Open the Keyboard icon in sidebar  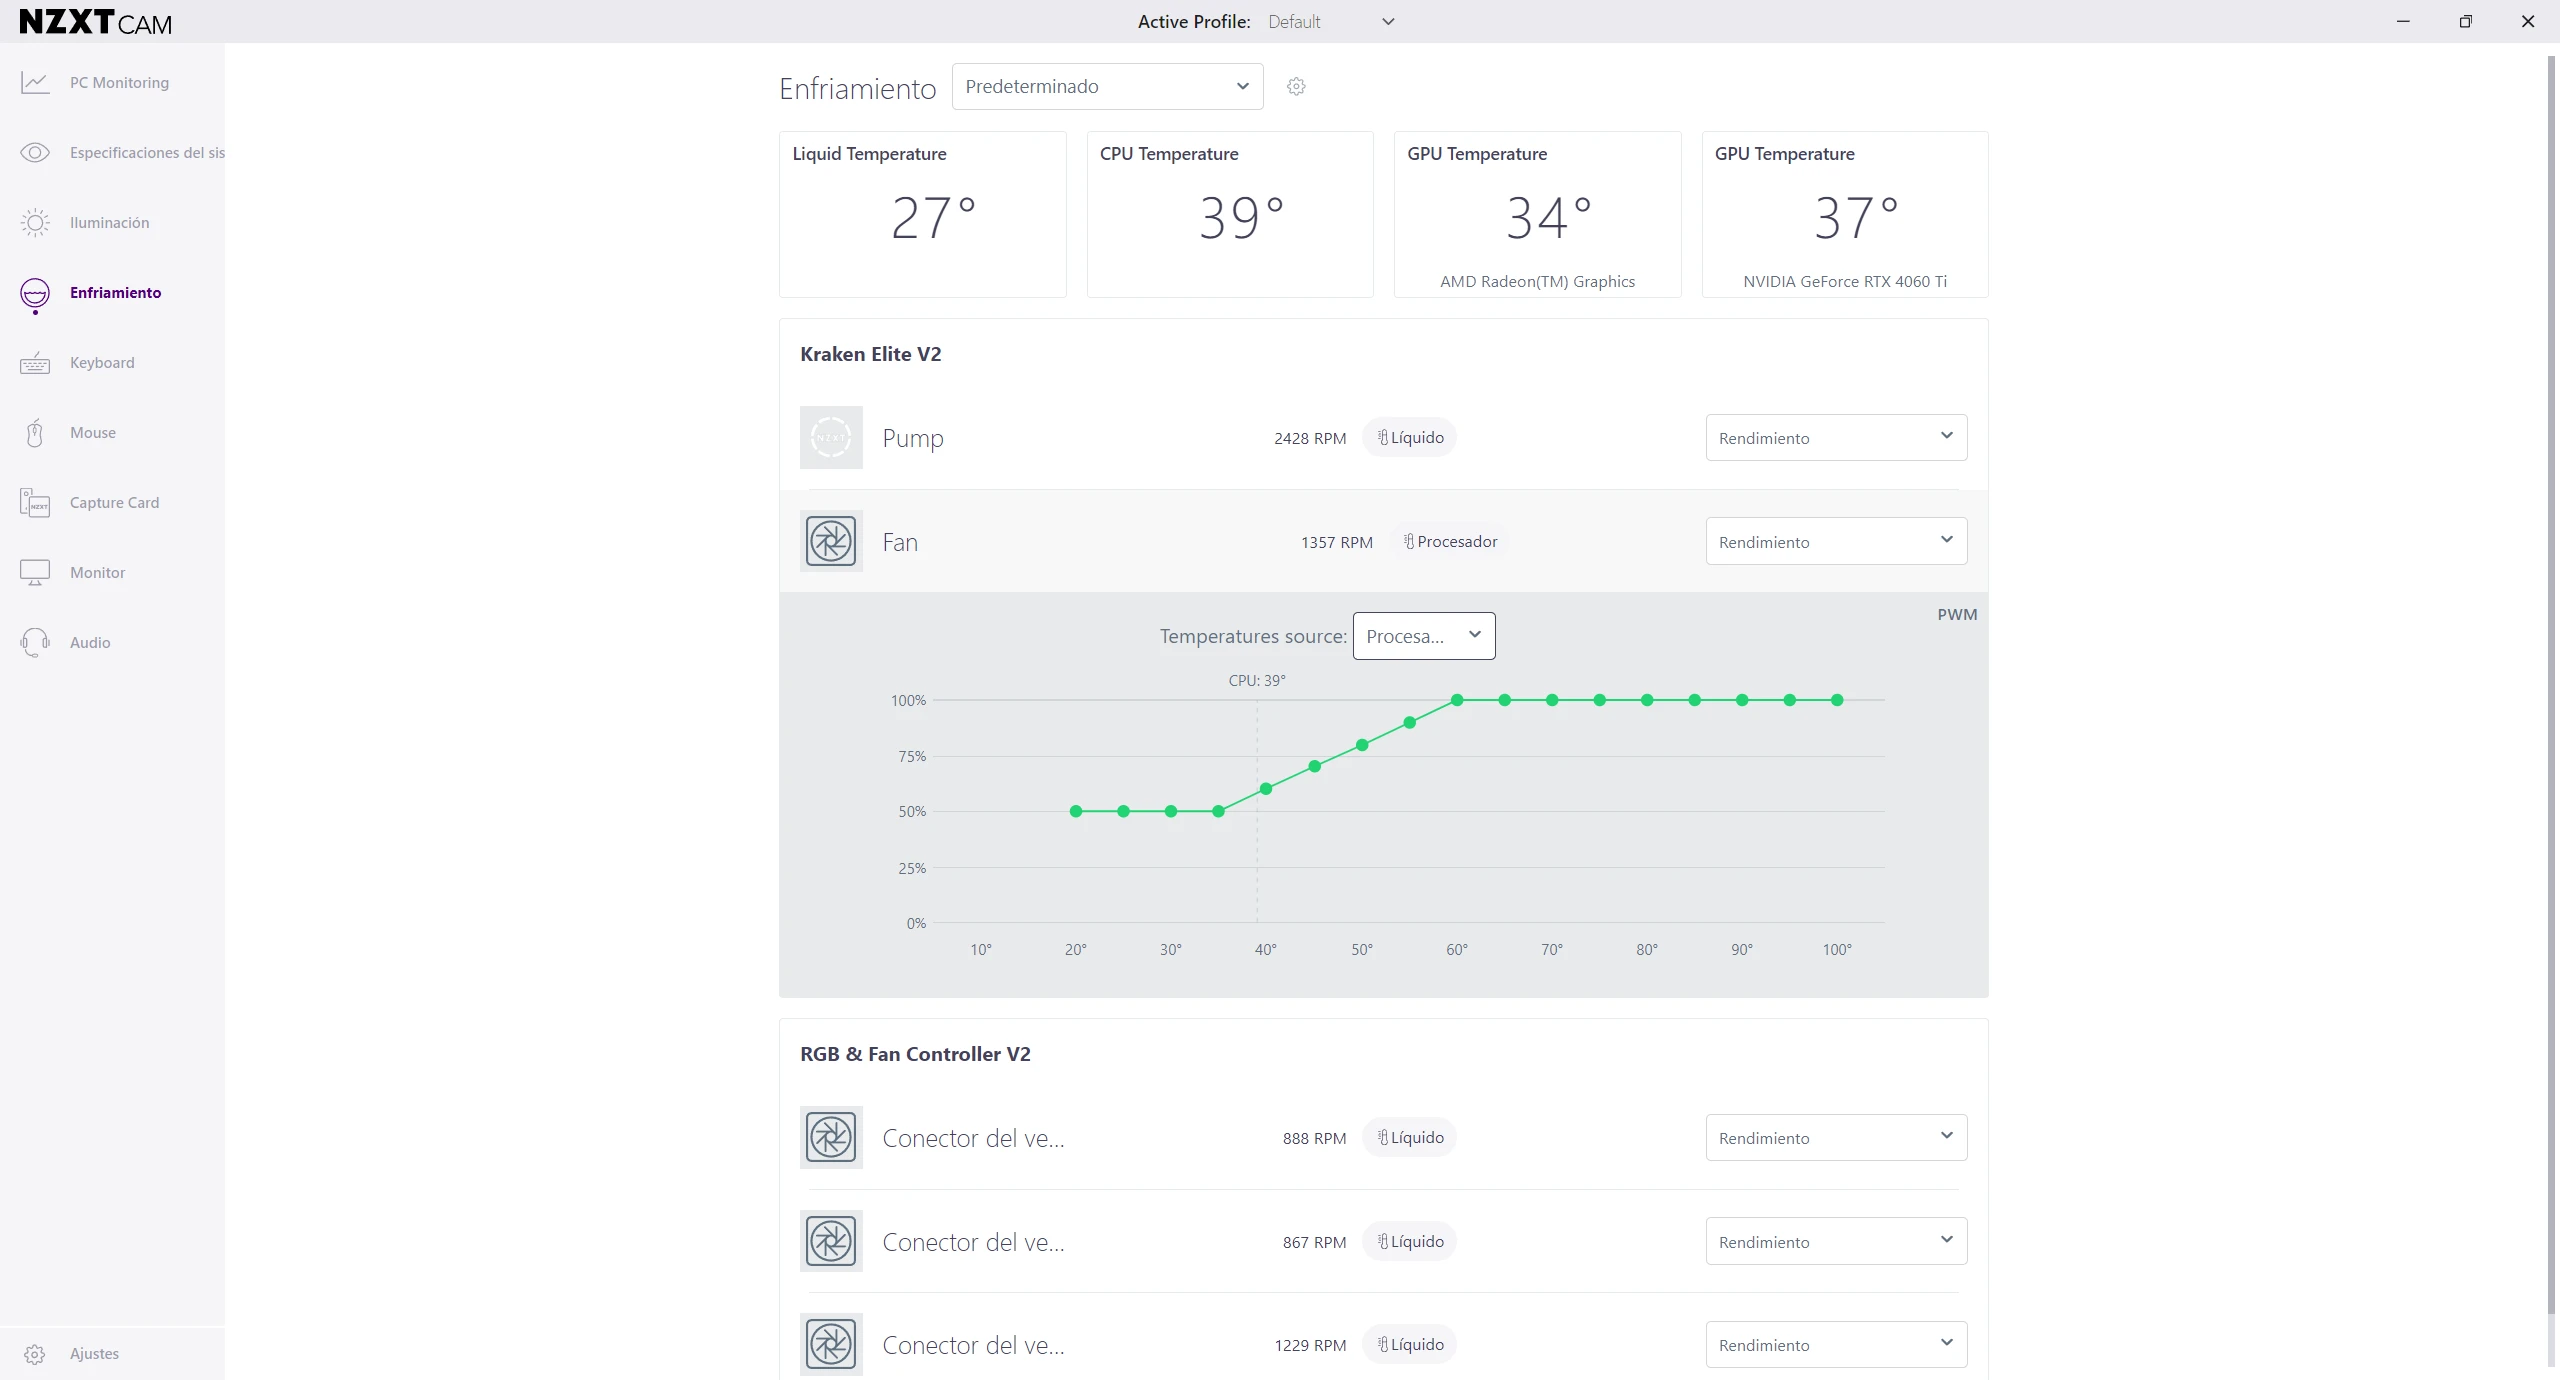click(x=35, y=363)
